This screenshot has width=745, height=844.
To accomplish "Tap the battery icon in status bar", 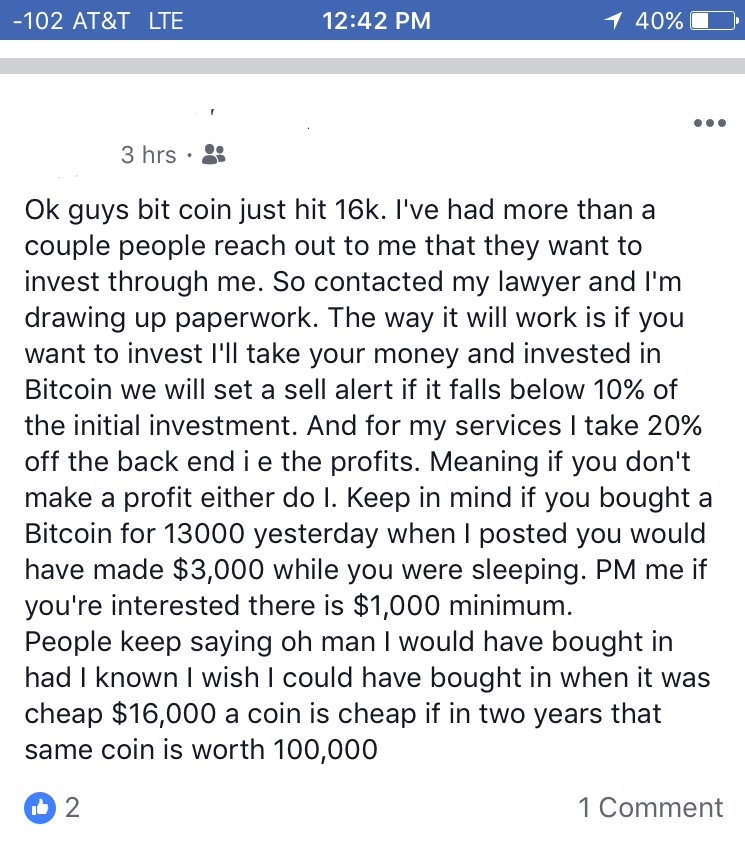I will click(x=713, y=20).
